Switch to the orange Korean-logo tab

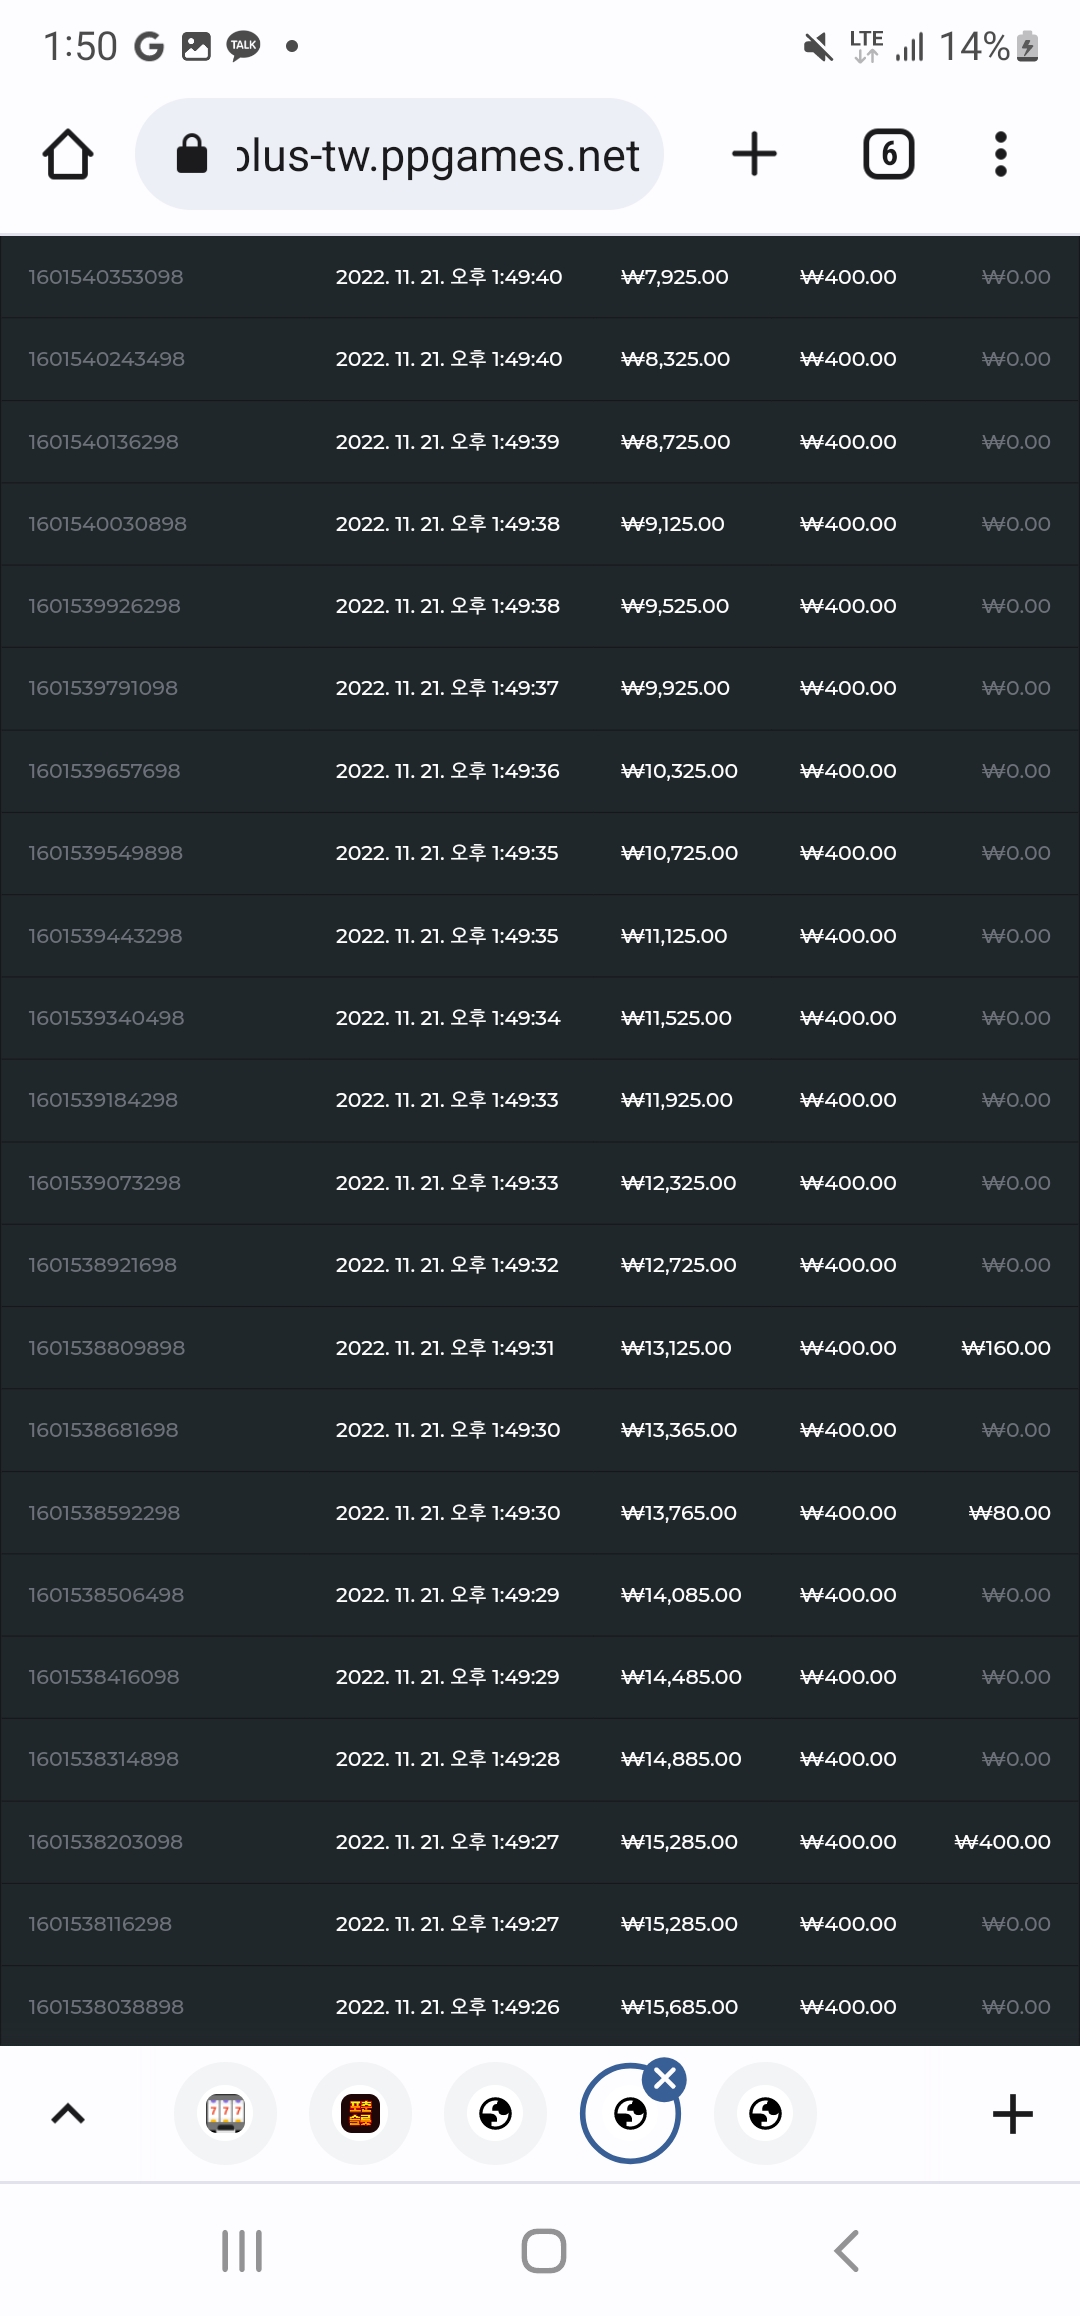click(x=360, y=2113)
